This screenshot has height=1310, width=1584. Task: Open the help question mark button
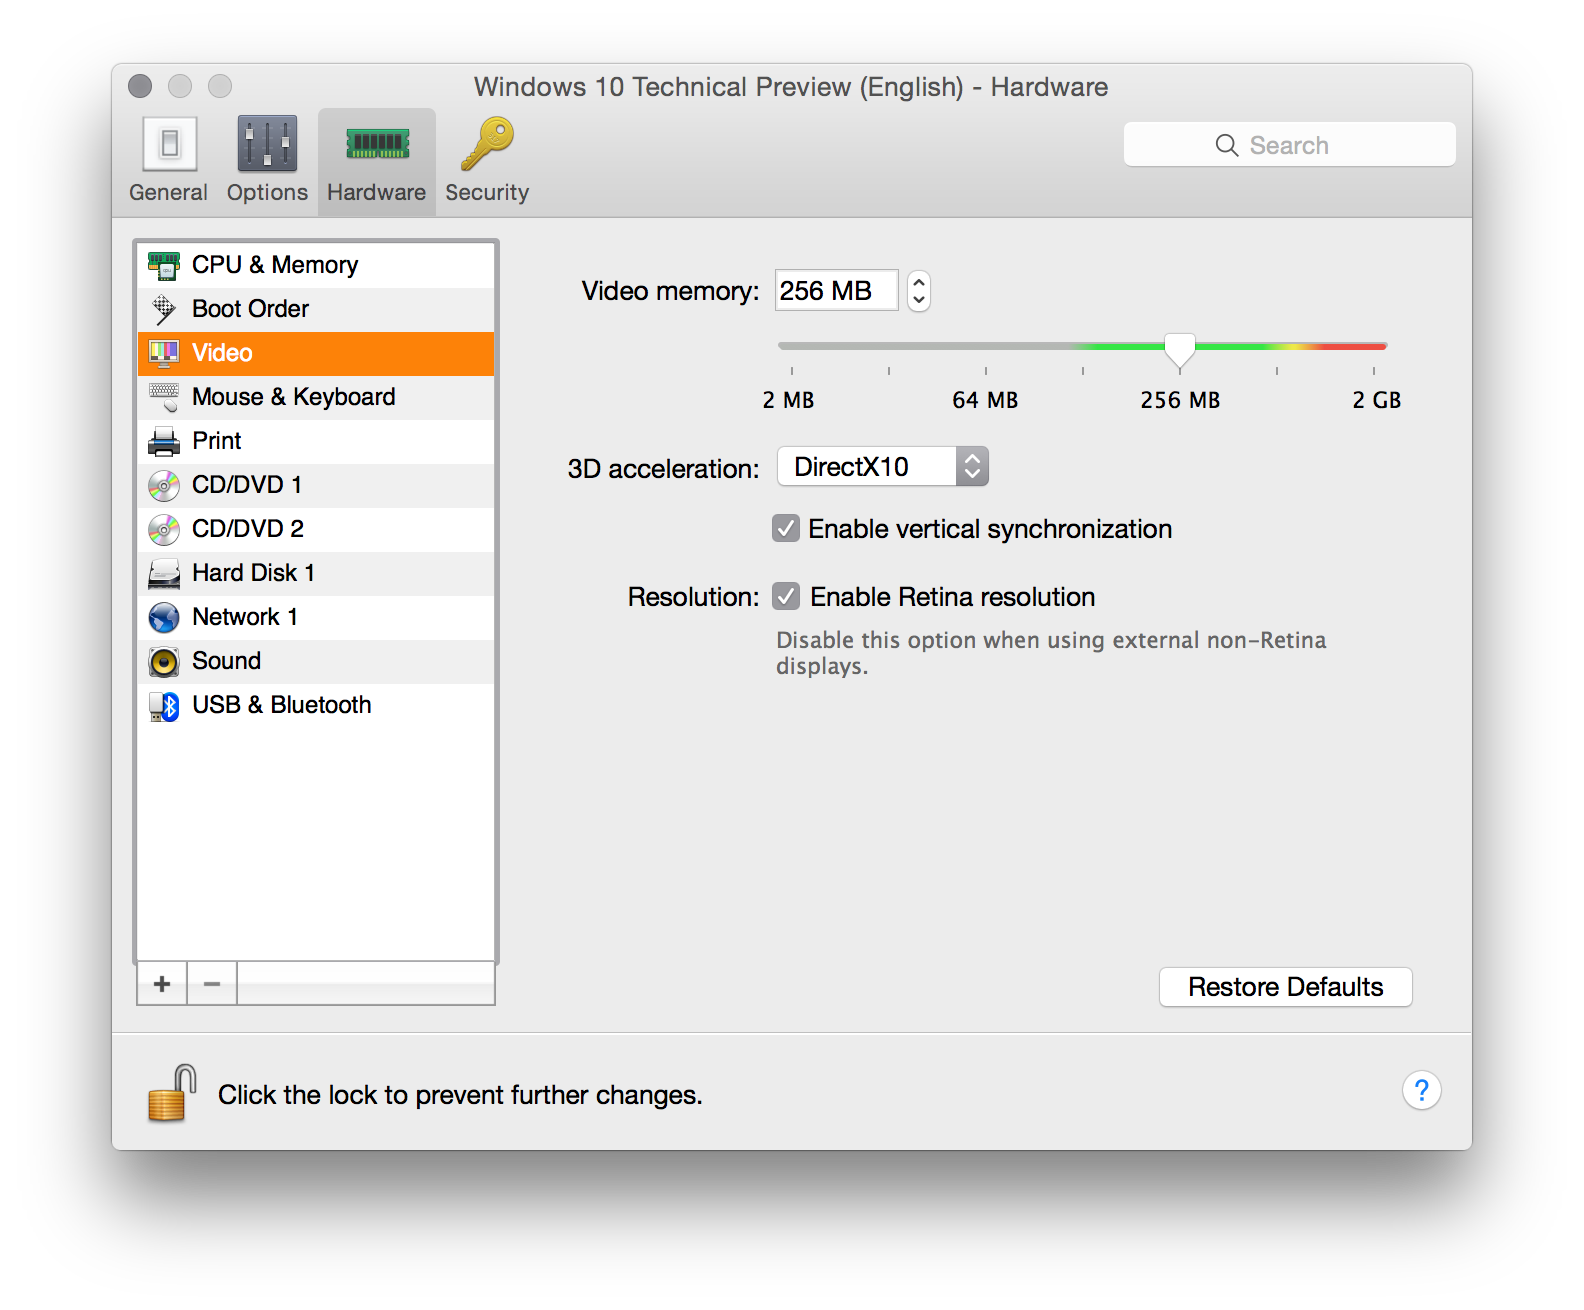click(x=1421, y=1090)
